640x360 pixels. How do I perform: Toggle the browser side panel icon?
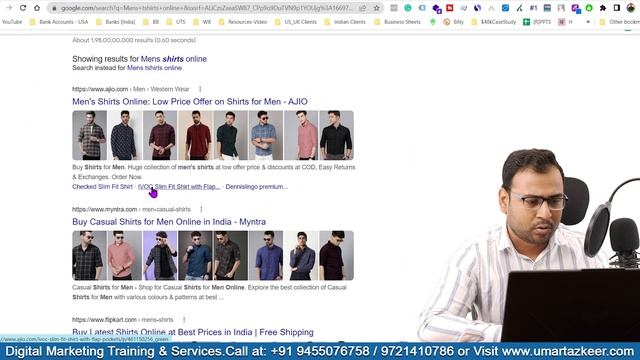click(617, 8)
